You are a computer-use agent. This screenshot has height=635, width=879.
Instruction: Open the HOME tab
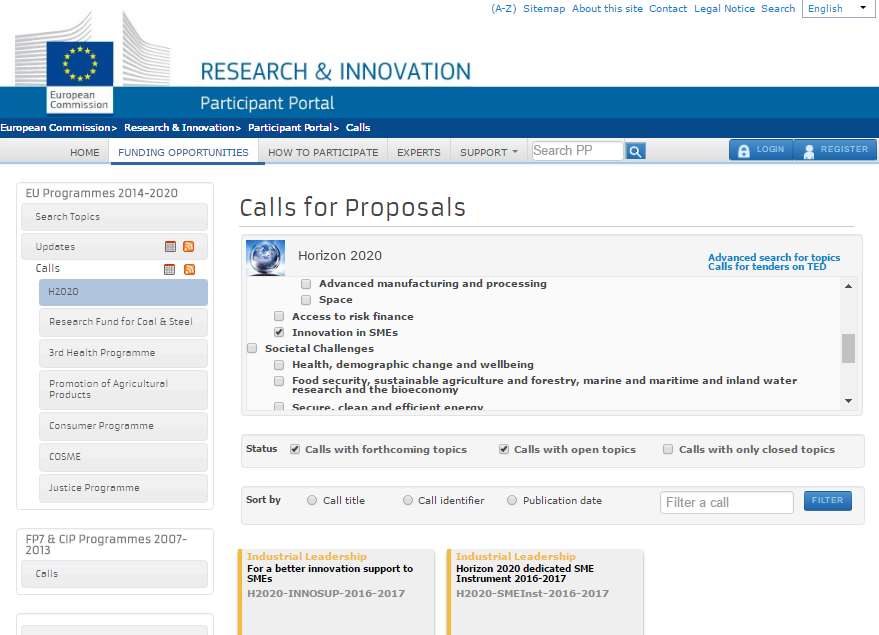(85, 152)
